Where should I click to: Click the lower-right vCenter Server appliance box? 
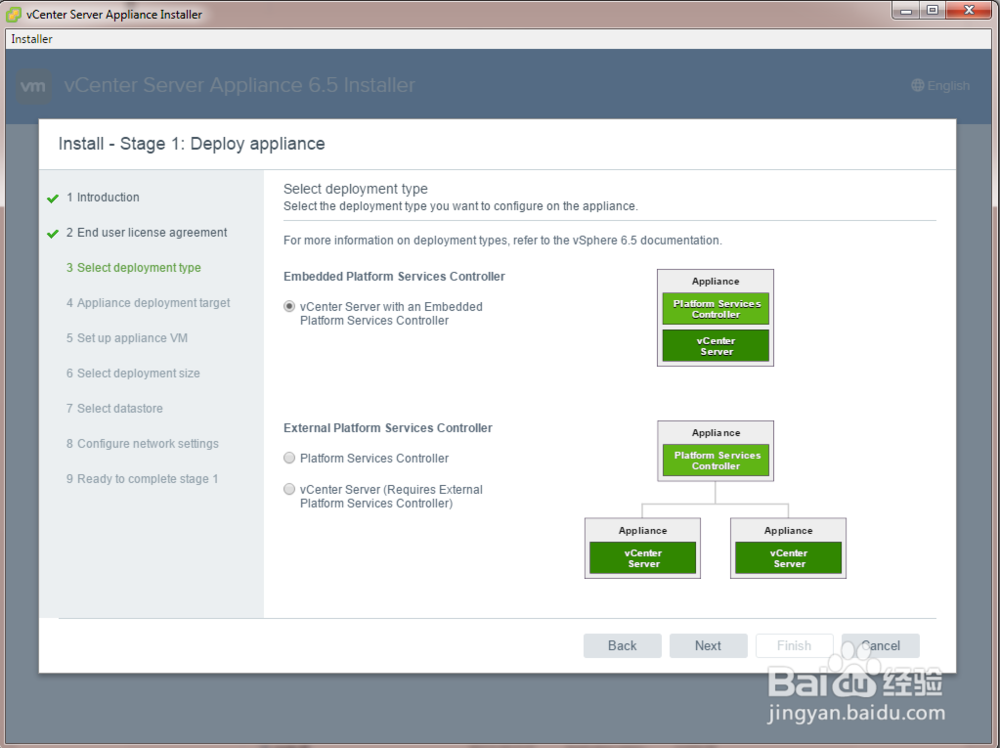click(x=788, y=548)
